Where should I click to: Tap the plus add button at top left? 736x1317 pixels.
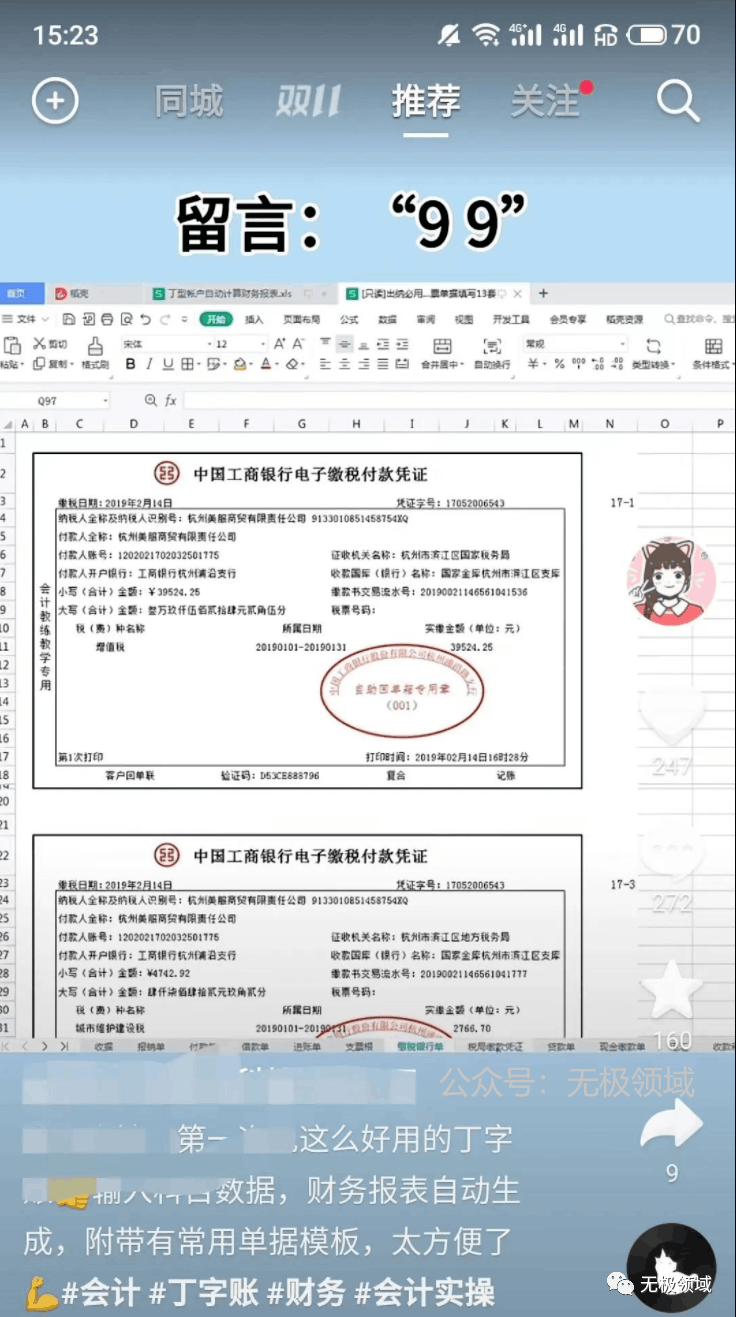pyautogui.click(x=55, y=100)
